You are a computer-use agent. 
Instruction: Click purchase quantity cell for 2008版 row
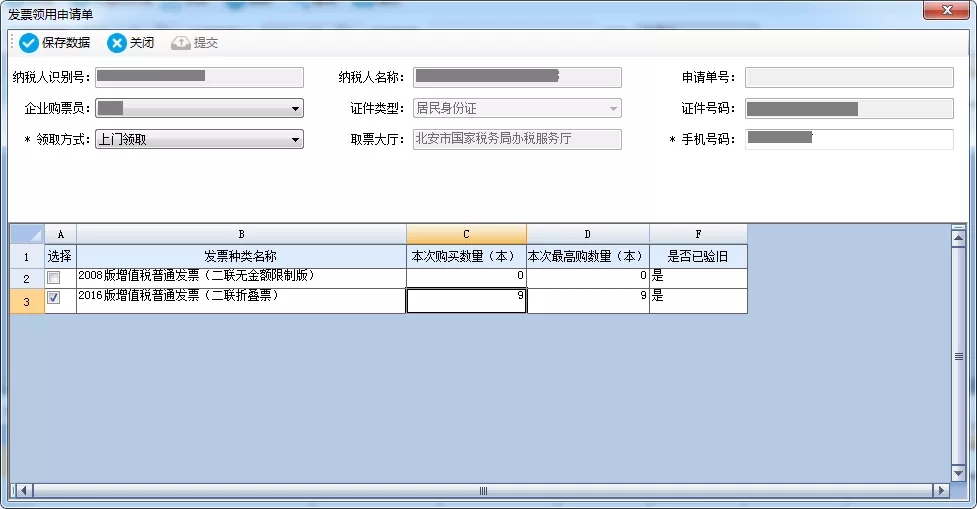click(466, 278)
